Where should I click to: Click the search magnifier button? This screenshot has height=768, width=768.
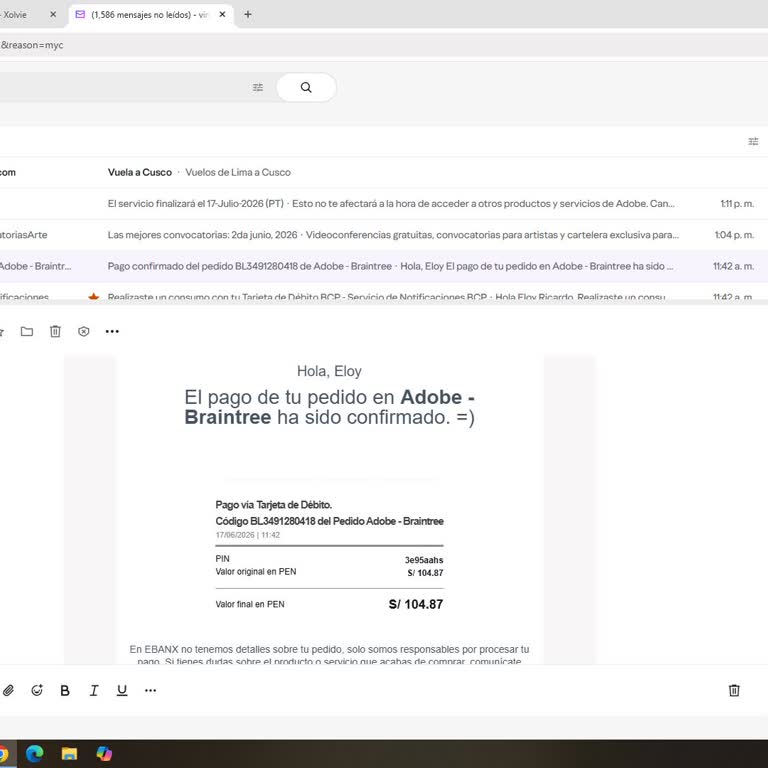306,87
